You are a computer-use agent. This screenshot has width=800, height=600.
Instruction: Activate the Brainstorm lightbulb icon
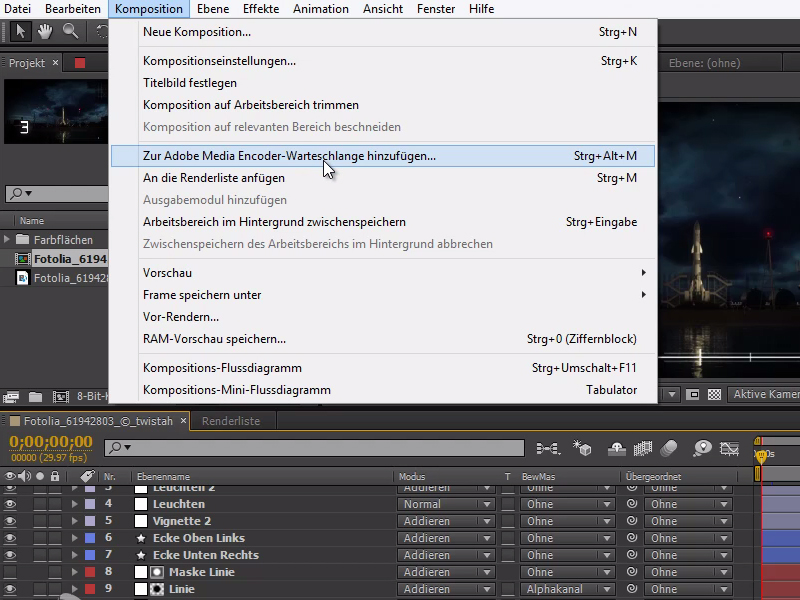pos(703,450)
